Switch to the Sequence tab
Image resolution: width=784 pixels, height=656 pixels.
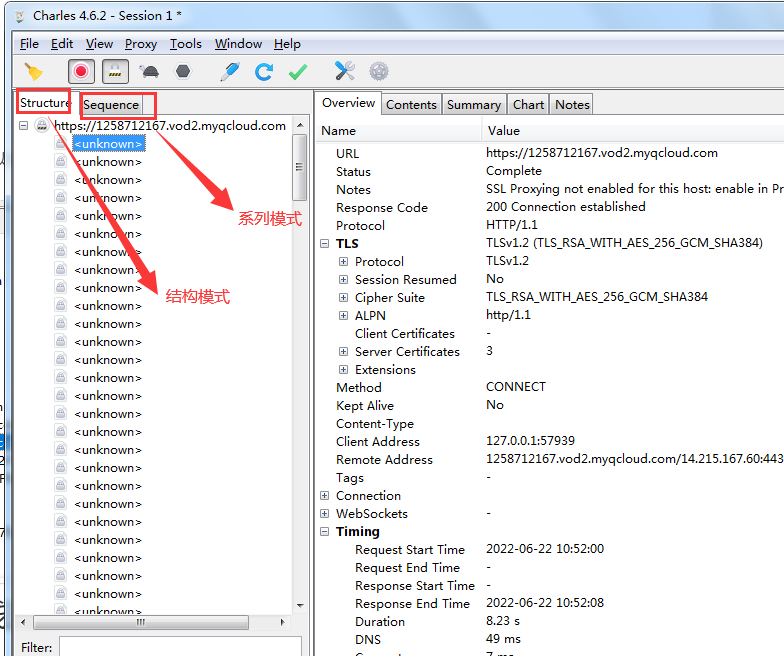[x=111, y=105]
